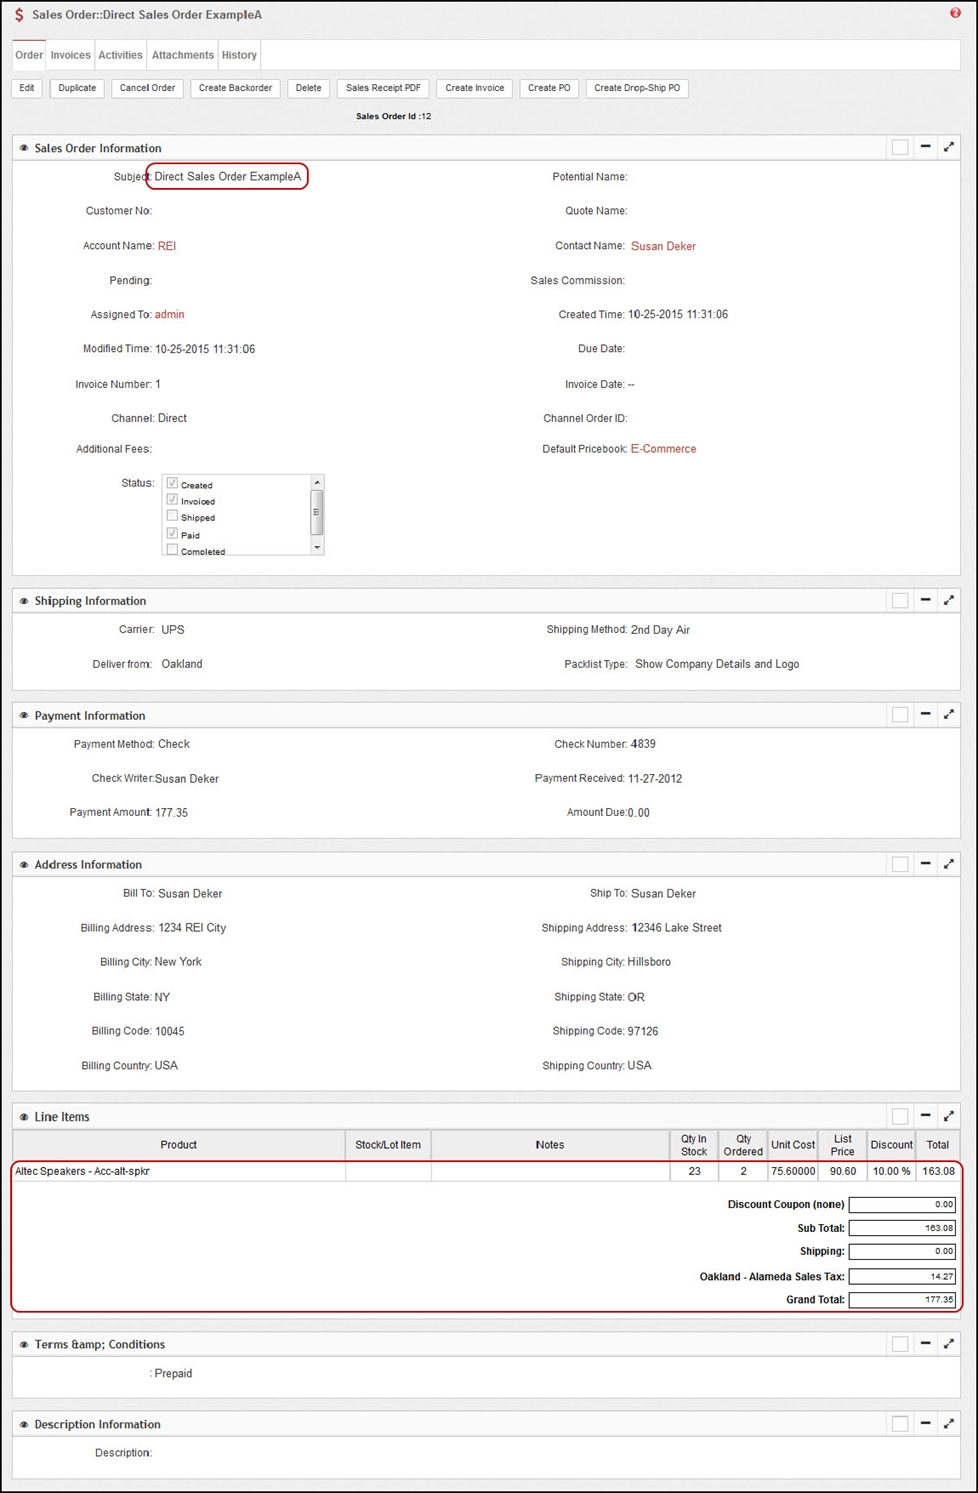
Task: Maximize Shipping Information panel arrow icon
Action: coord(949,600)
